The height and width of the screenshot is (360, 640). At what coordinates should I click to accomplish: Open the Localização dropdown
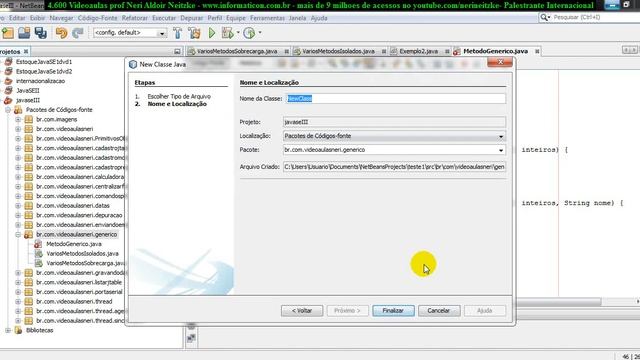[501, 136]
